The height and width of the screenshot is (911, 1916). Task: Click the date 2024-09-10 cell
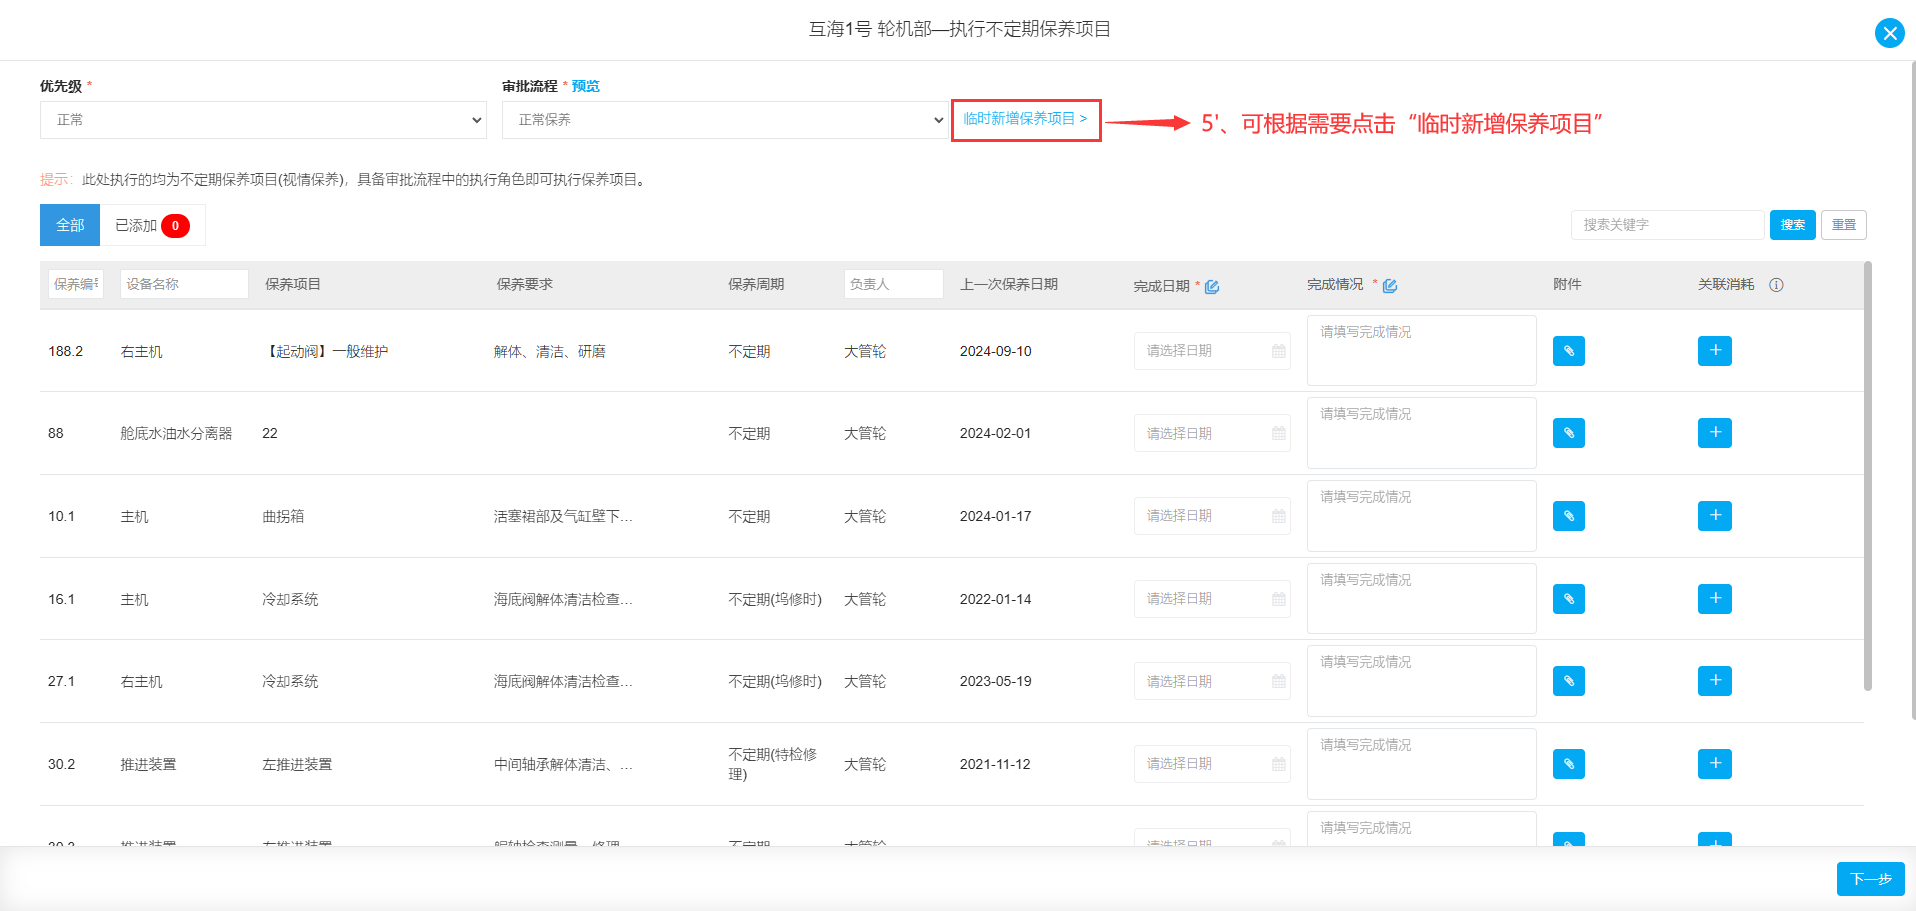[995, 351]
